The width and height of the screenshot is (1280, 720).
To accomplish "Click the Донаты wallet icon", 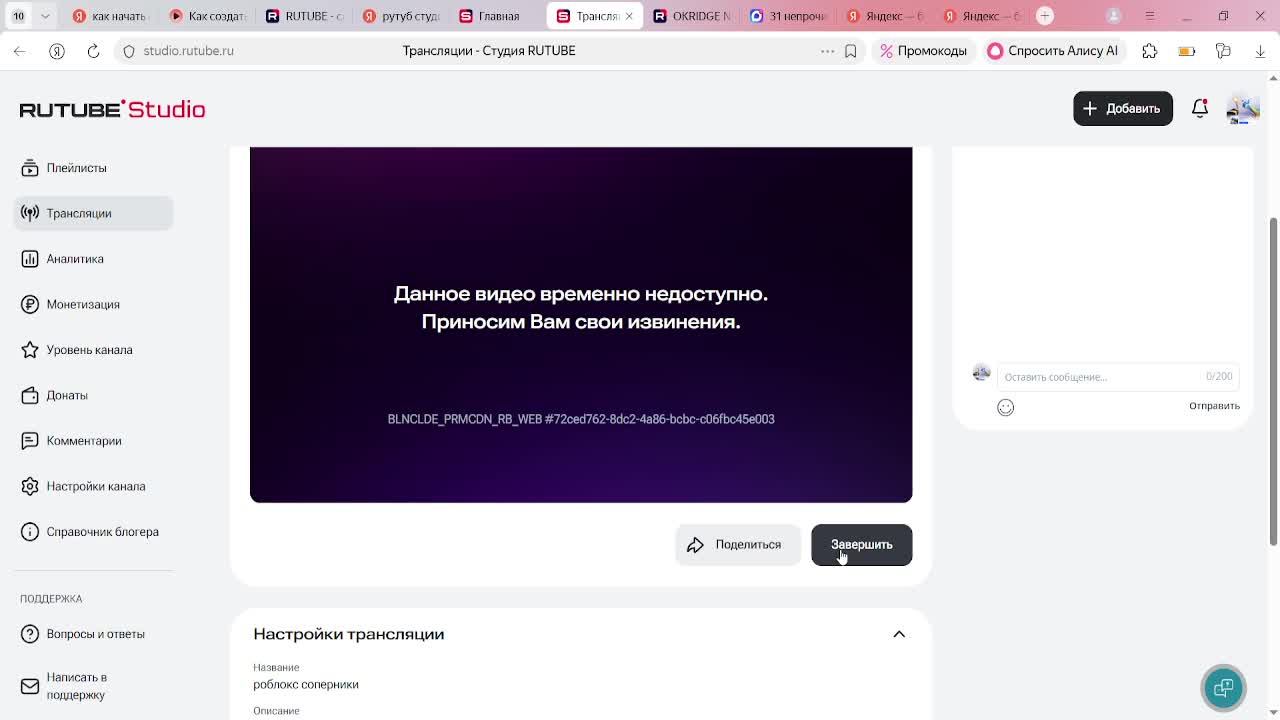I will [x=30, y=395].
